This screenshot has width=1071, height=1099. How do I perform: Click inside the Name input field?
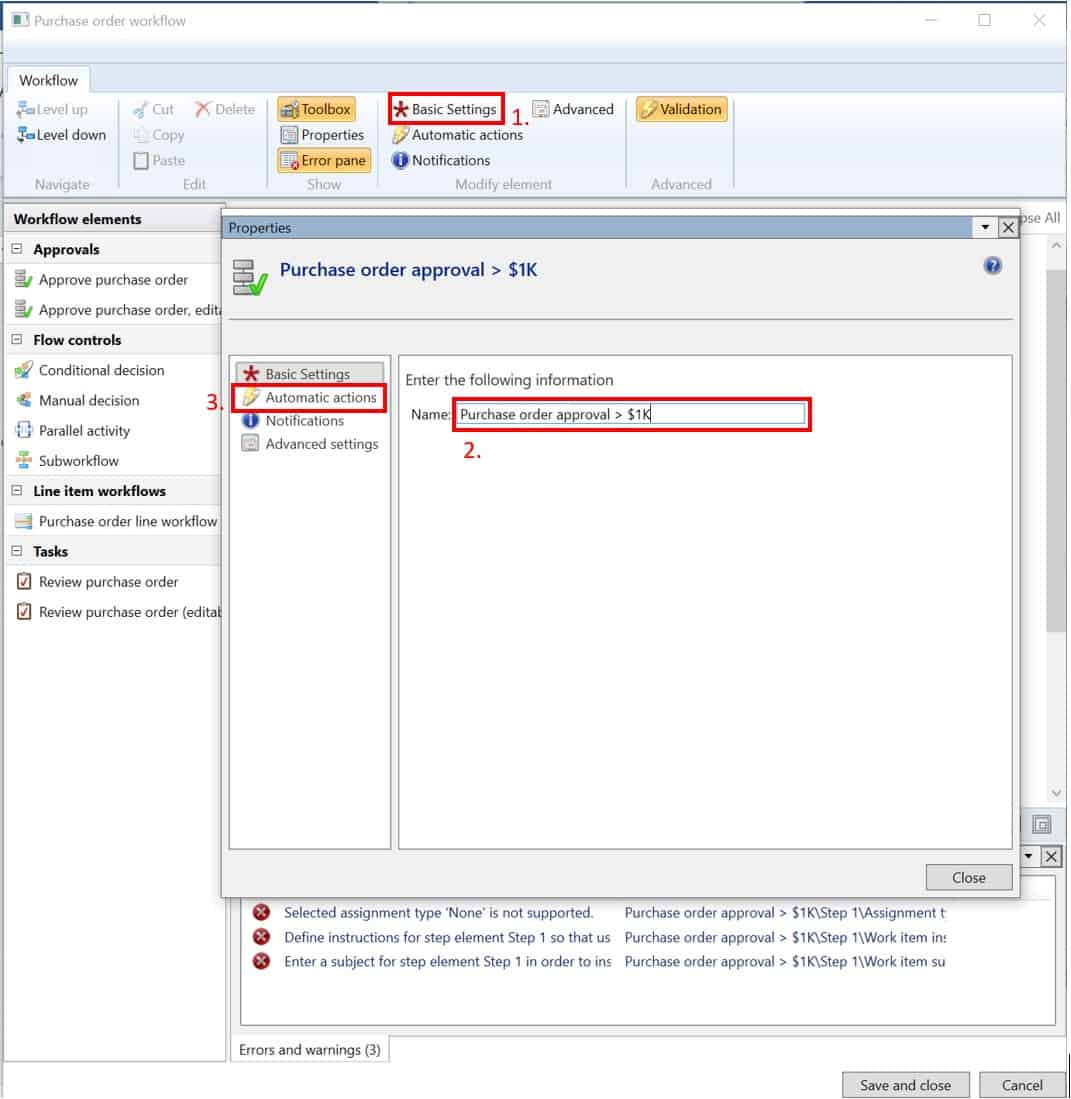(x=630, y=414)
